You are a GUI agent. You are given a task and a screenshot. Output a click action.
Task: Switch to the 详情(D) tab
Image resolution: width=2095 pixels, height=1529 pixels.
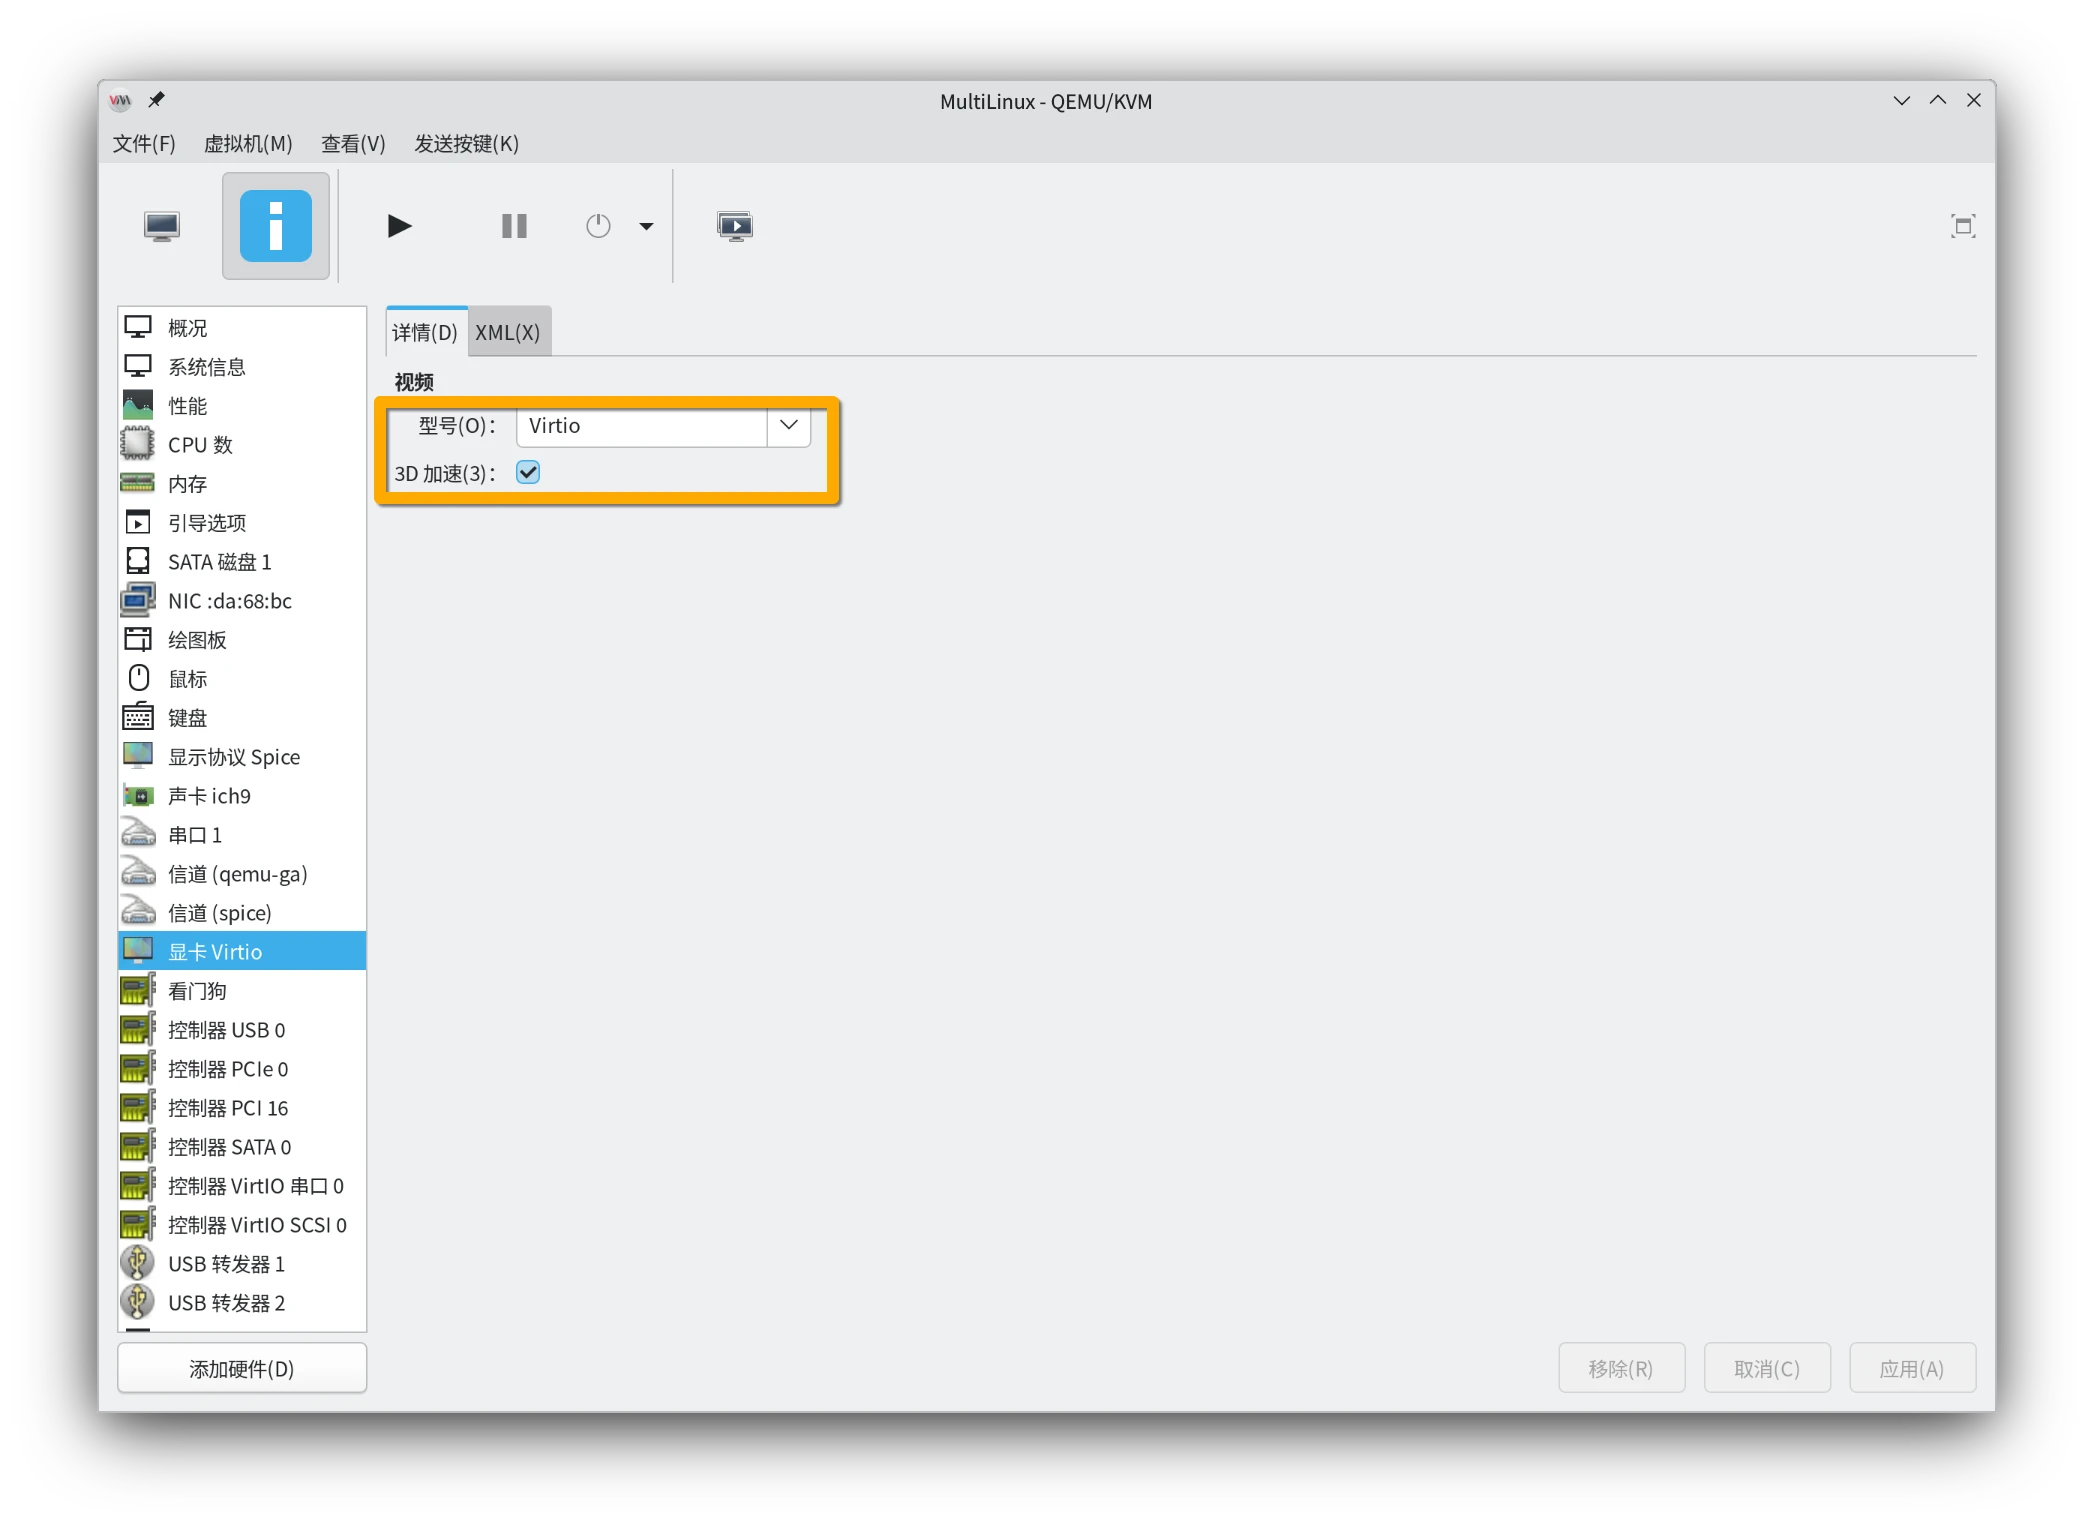425,332
